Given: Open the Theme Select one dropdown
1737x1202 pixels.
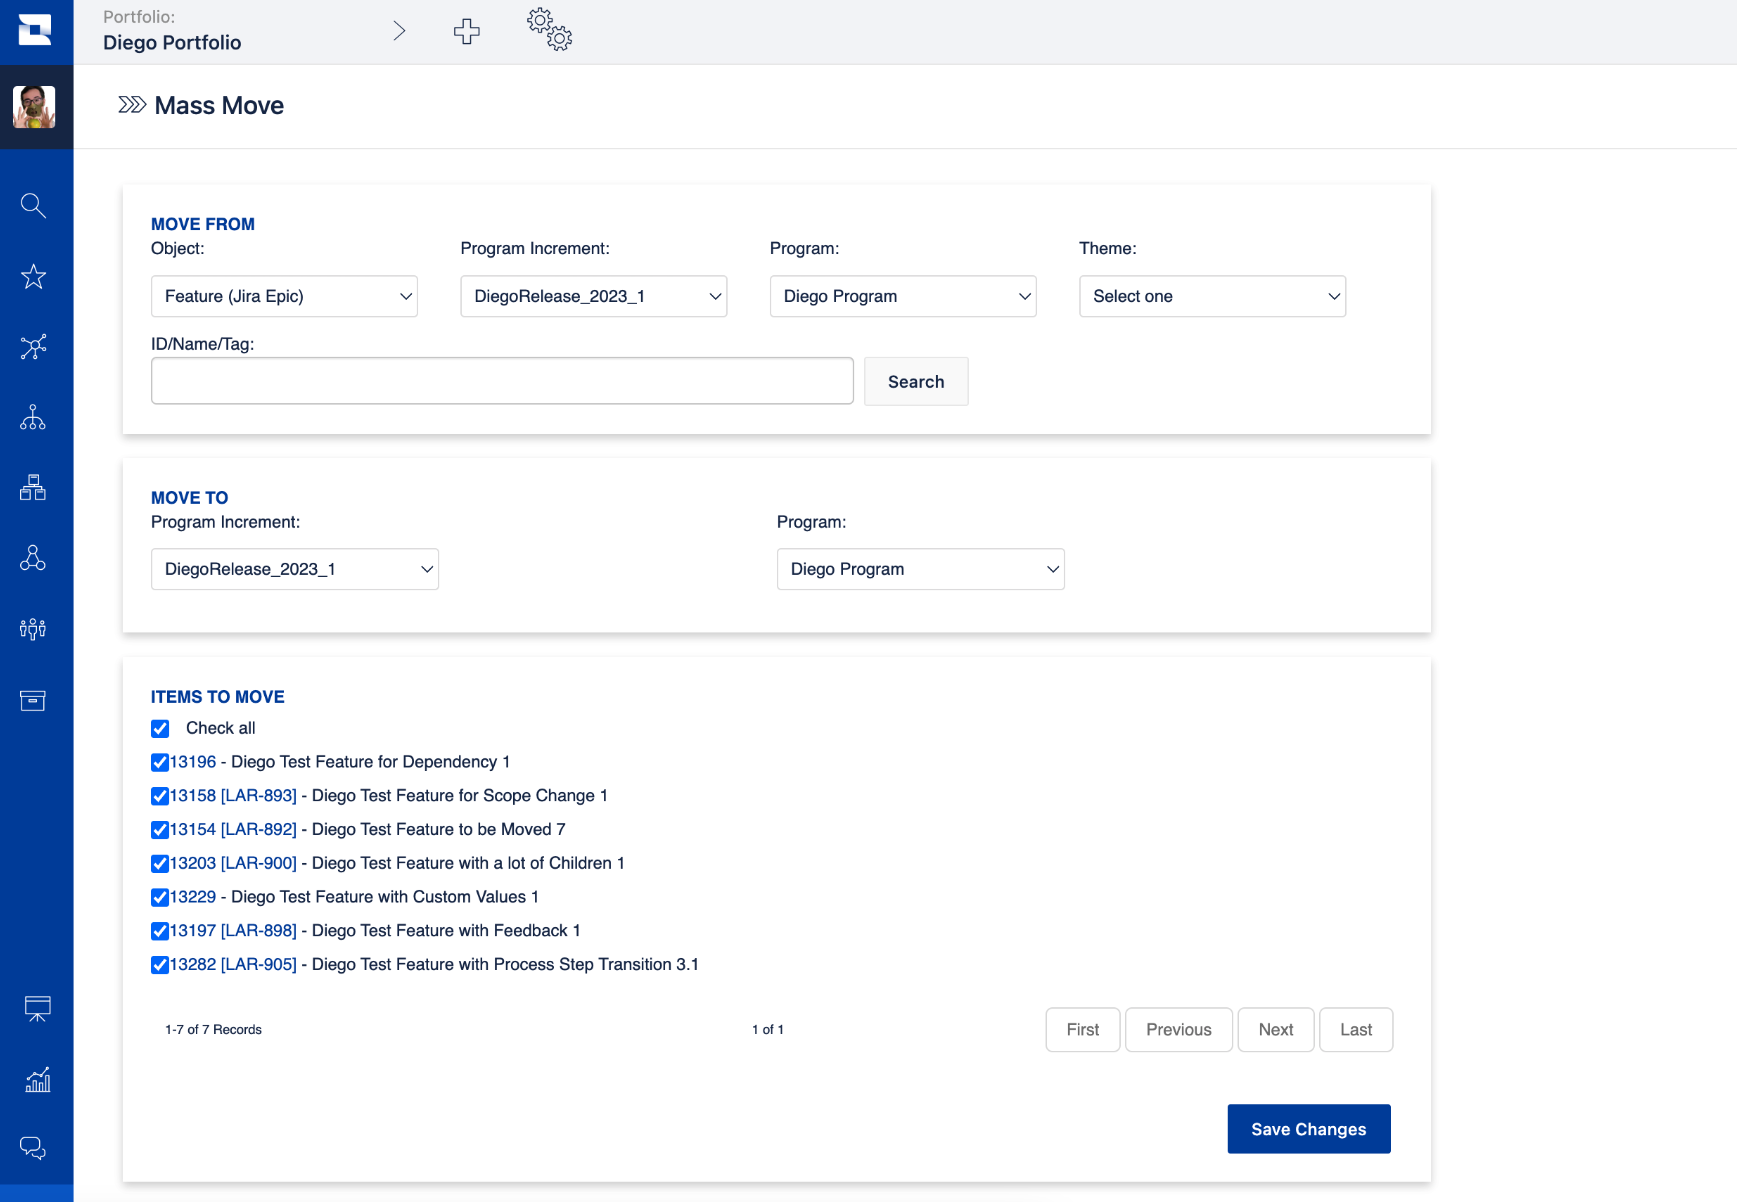Looking at the screenshot, I should tap(1212, 296).
